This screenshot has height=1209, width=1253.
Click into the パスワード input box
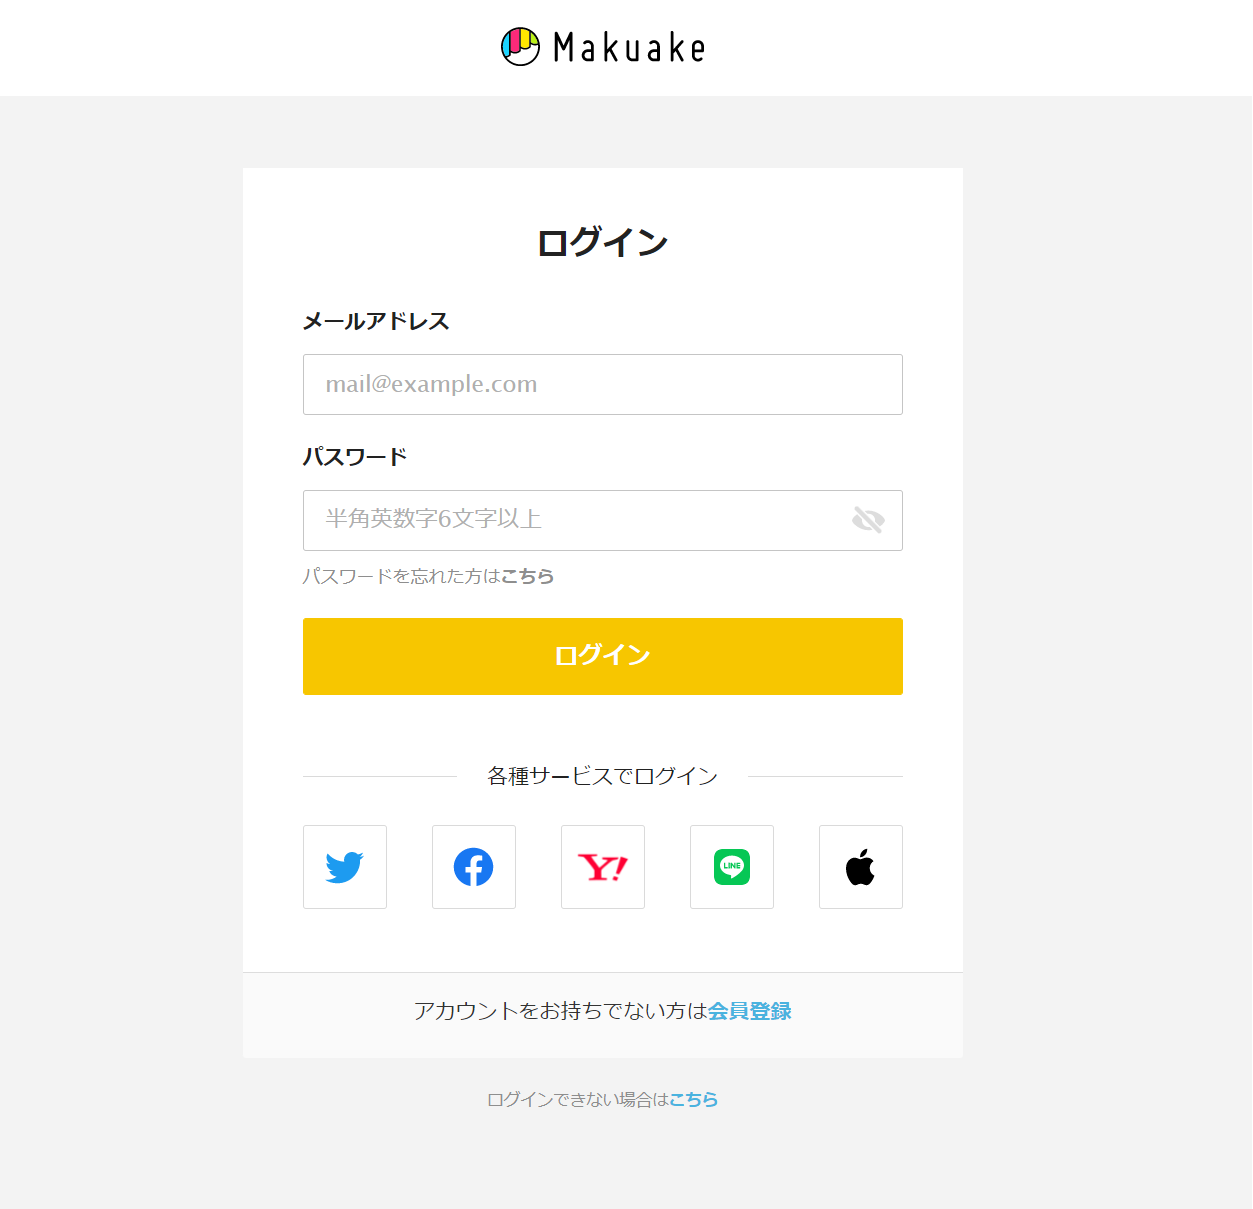575,520
